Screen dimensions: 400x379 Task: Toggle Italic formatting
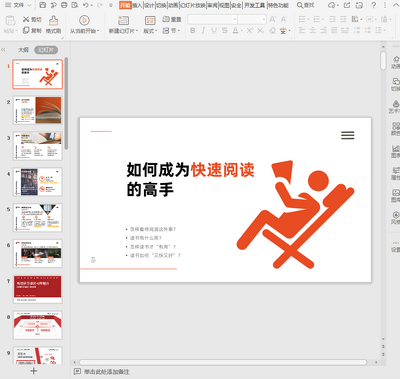(203, 31)
